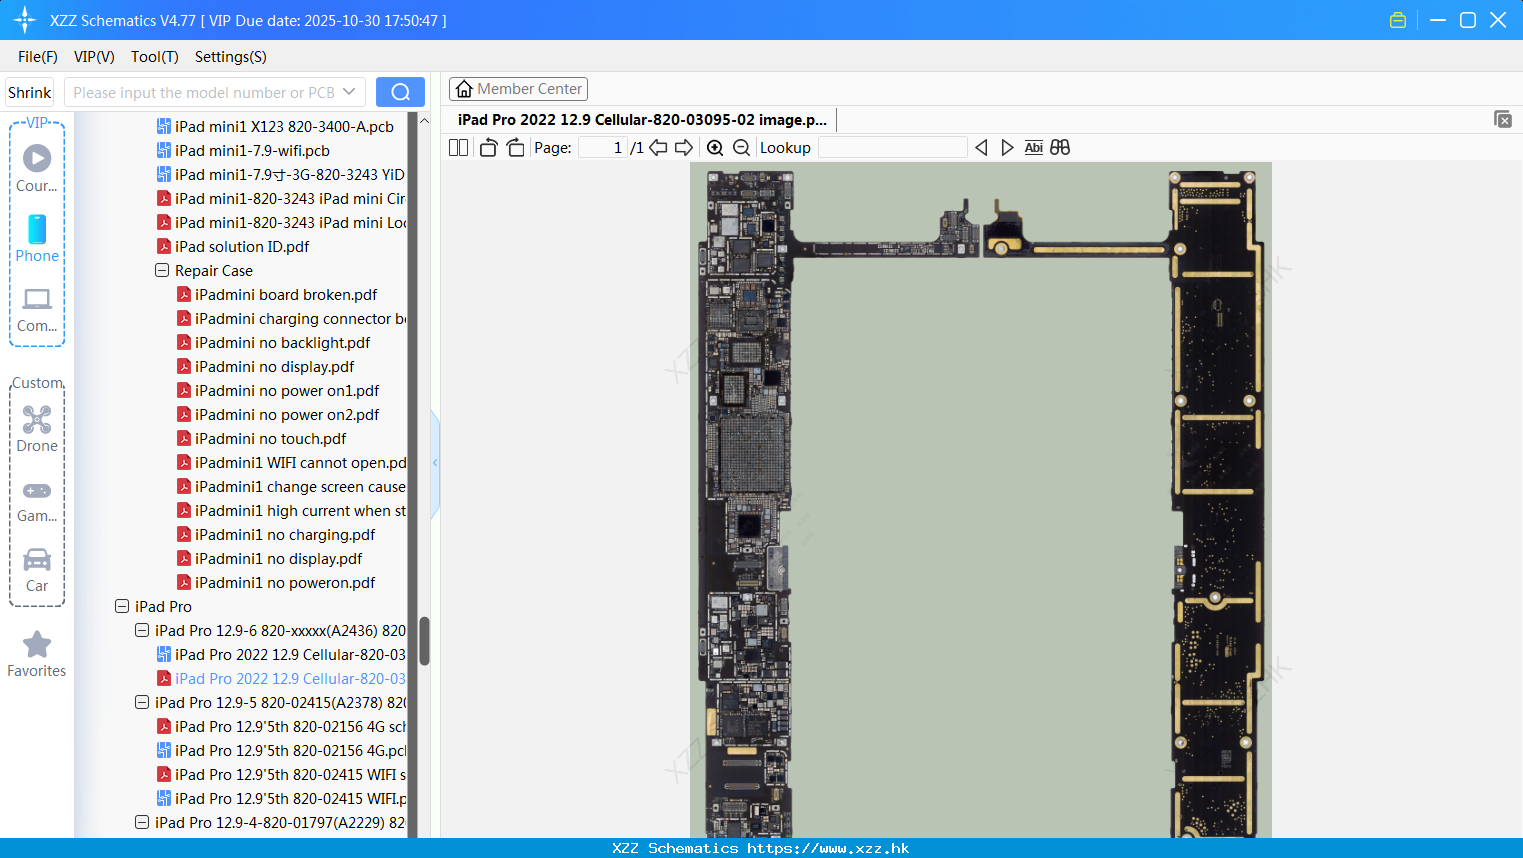The width and height of the screenshot is (1523, 858).
Task: Open the Game console category
Action: tap(37, 501)
